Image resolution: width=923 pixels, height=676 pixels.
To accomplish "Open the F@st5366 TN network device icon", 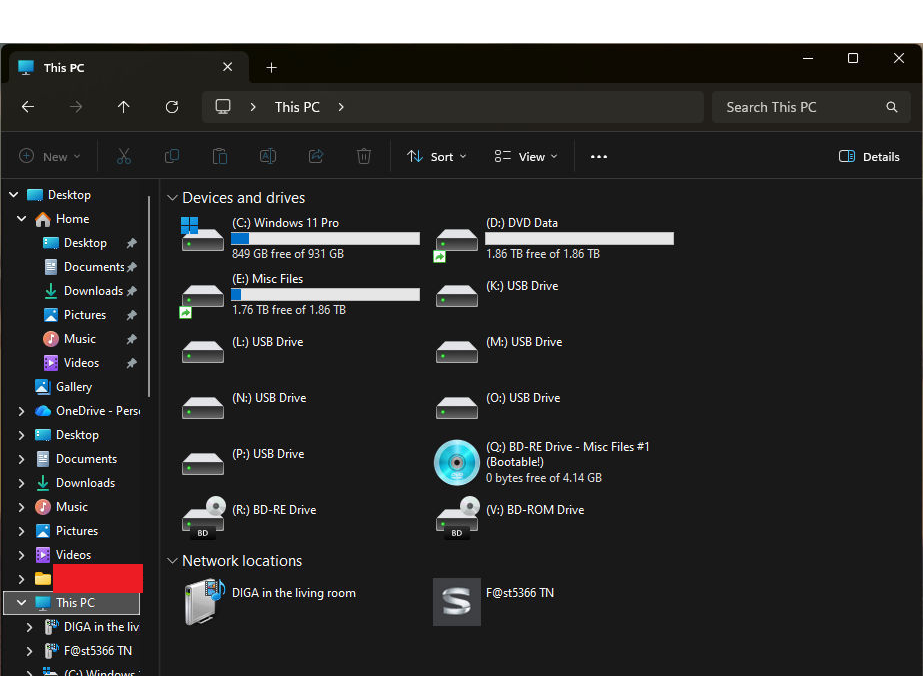I will 457,602.
